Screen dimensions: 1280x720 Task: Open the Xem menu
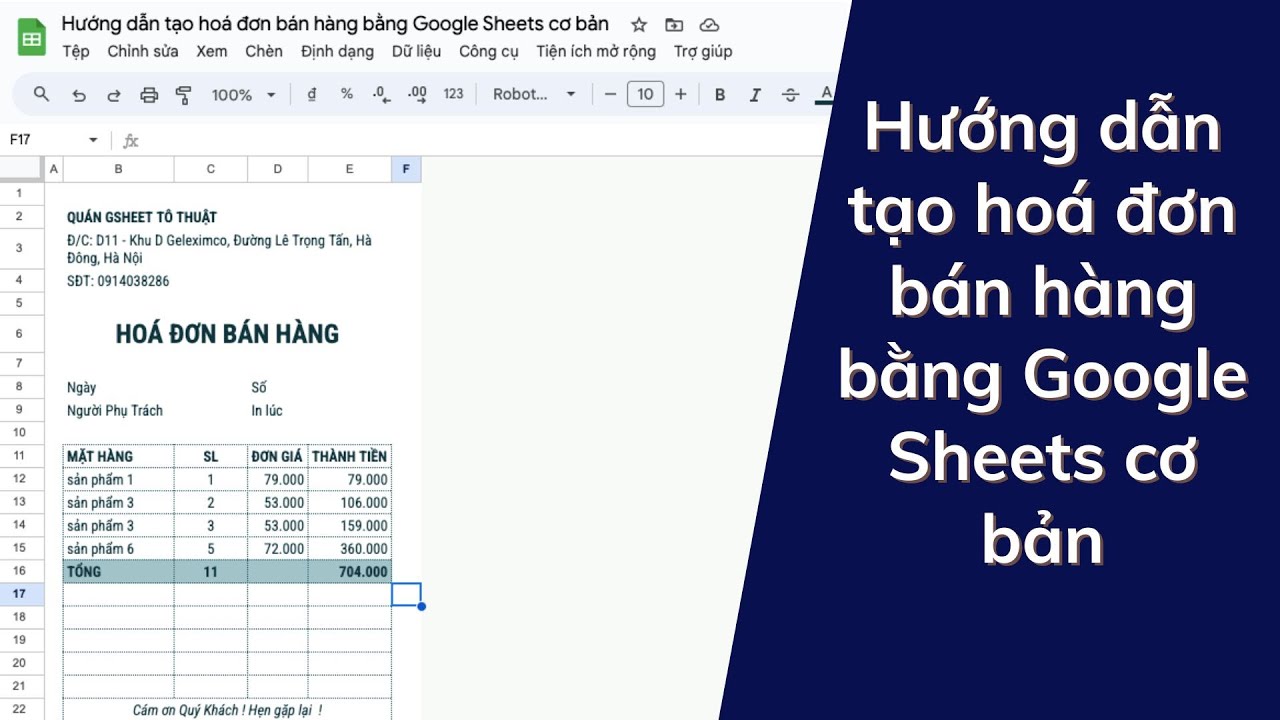coord(211,51)
